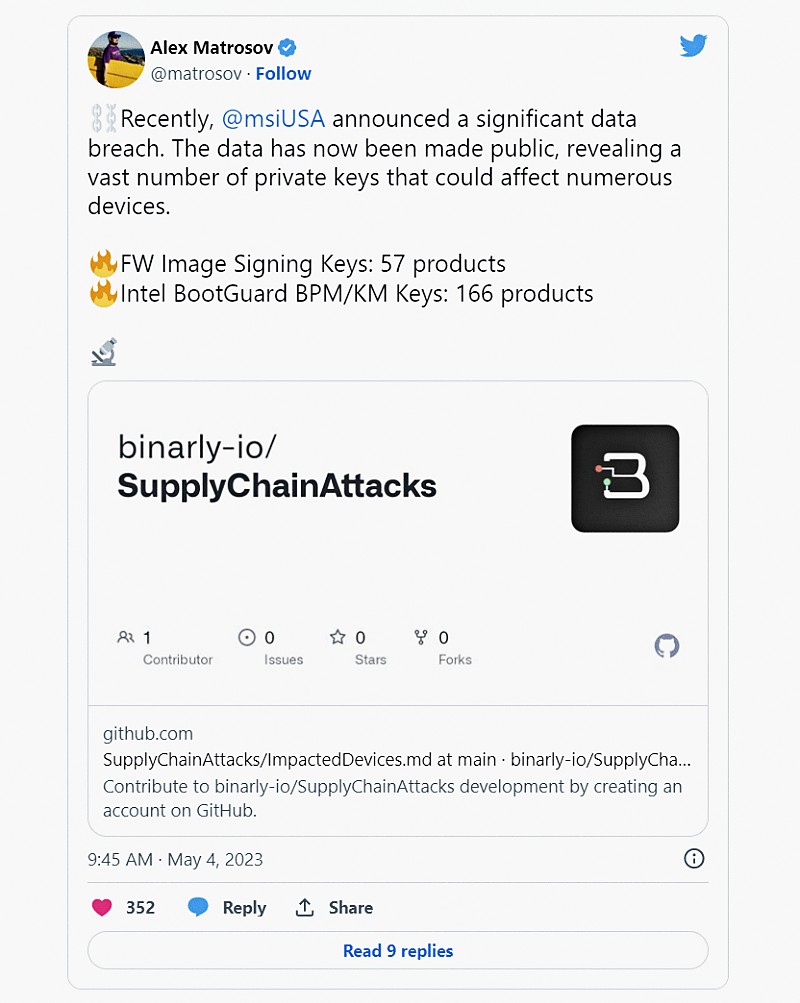Like the tweet with heart icon
Viewport: 800px width, 1003px height.
point(102,907)
